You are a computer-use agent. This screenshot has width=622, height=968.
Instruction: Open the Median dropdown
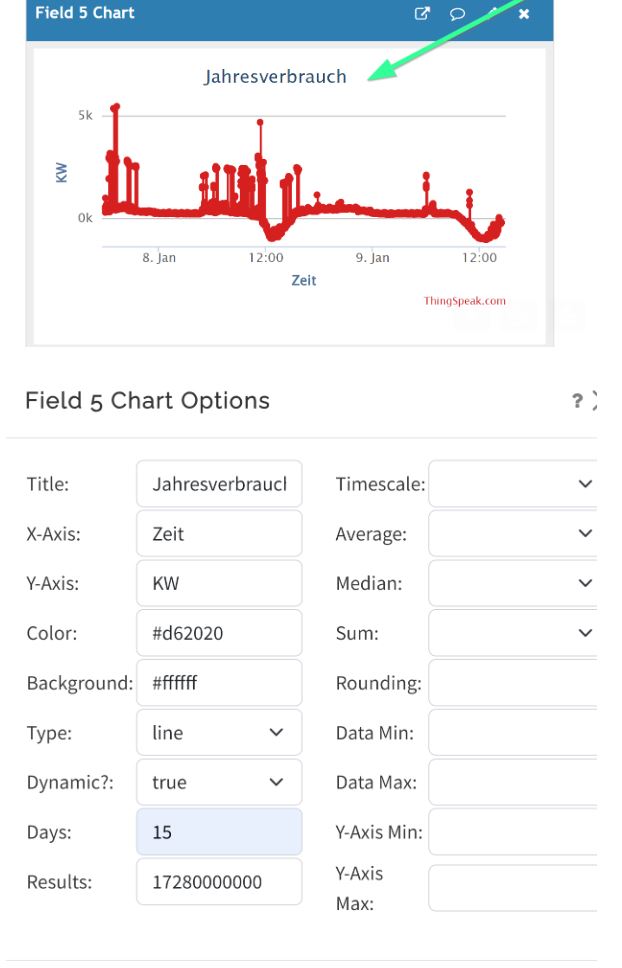(512, 583)
